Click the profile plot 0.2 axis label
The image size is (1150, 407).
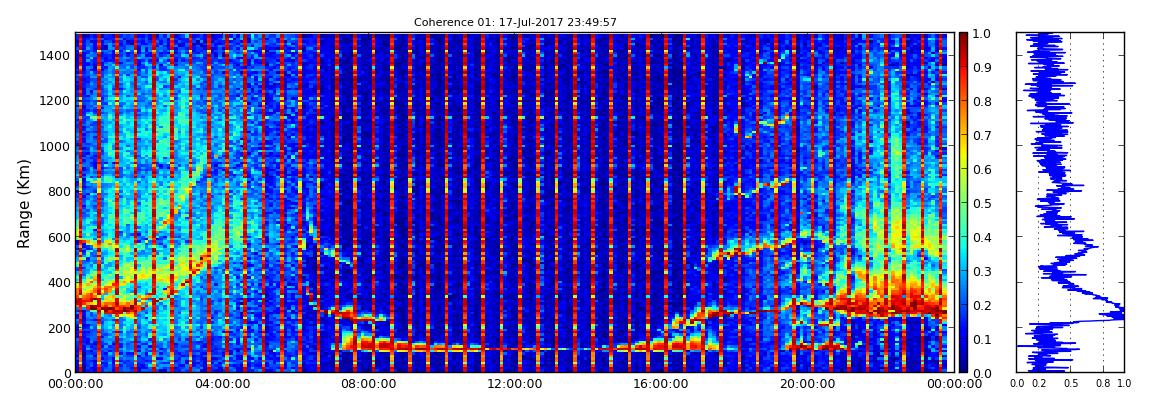pos(1039,384)
